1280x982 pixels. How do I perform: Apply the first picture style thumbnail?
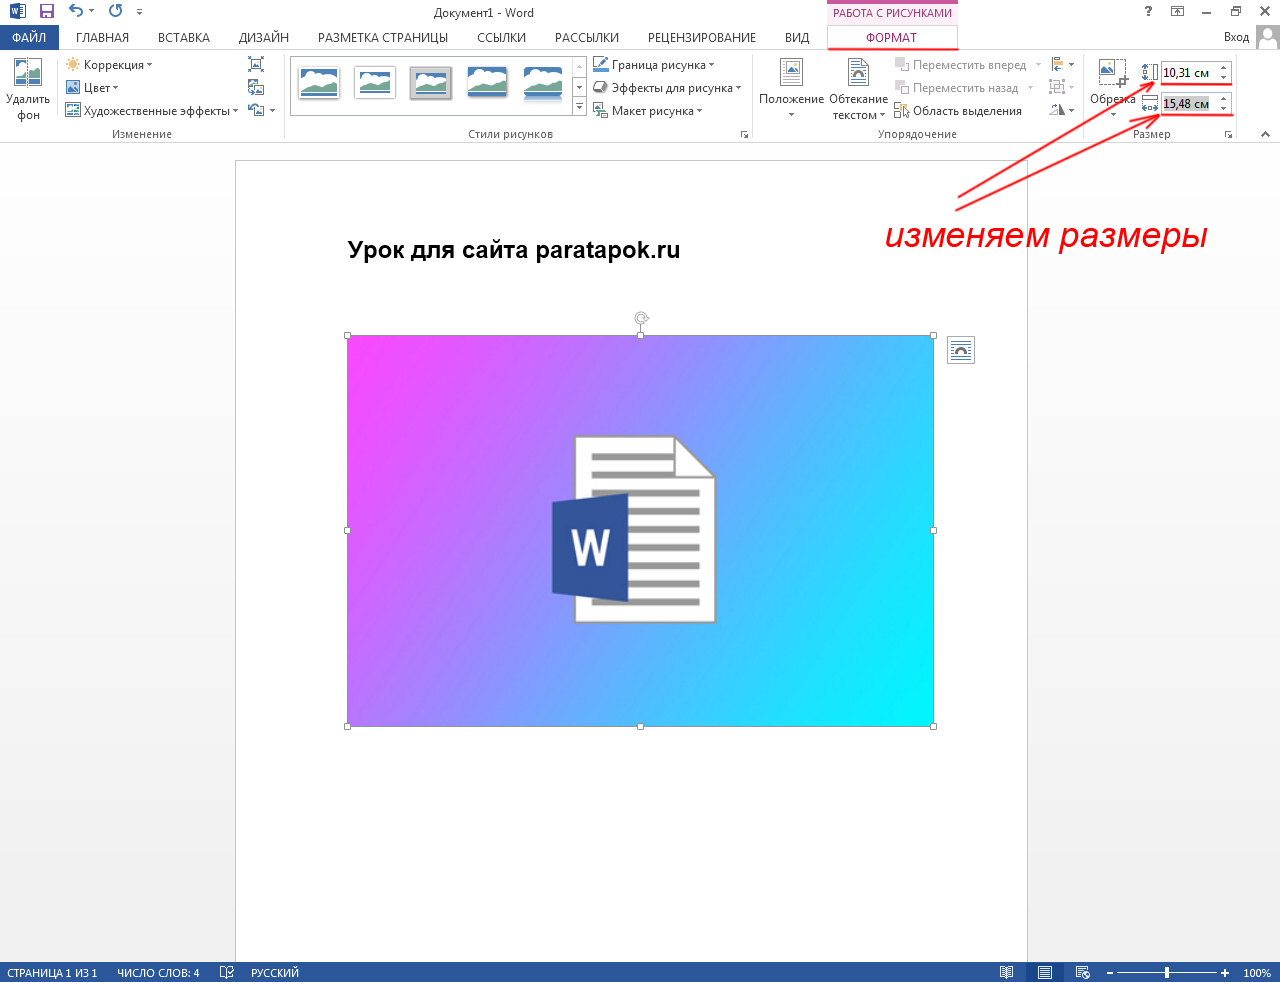319,83
